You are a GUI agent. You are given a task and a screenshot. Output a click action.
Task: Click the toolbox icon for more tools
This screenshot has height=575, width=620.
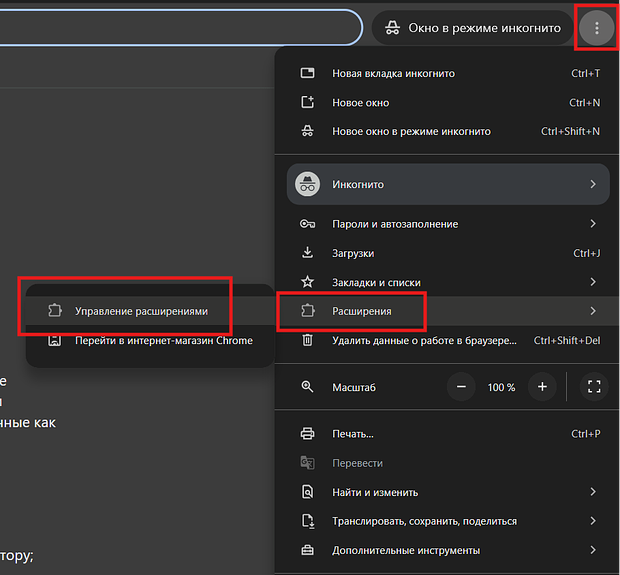coord(307,550)
